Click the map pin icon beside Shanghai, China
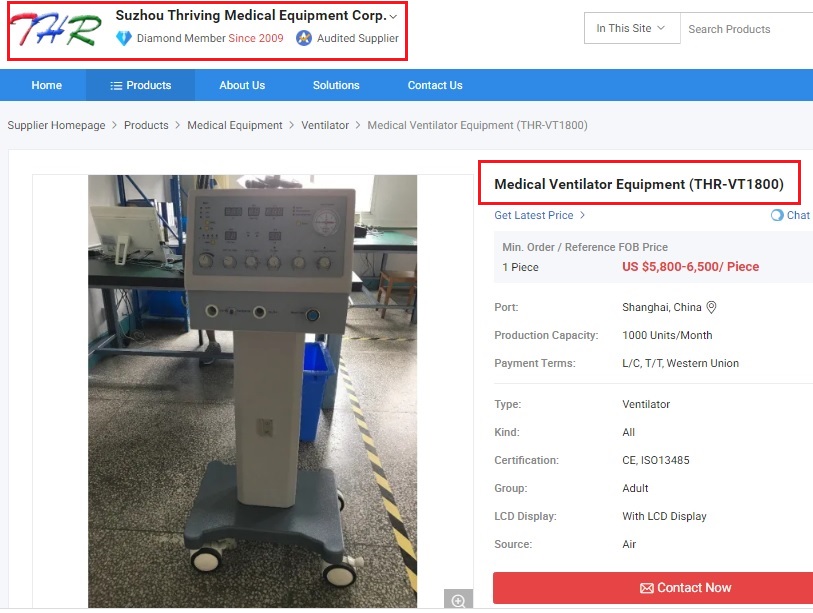This screenshot has width=813, height=613. (x=711, y=308)
